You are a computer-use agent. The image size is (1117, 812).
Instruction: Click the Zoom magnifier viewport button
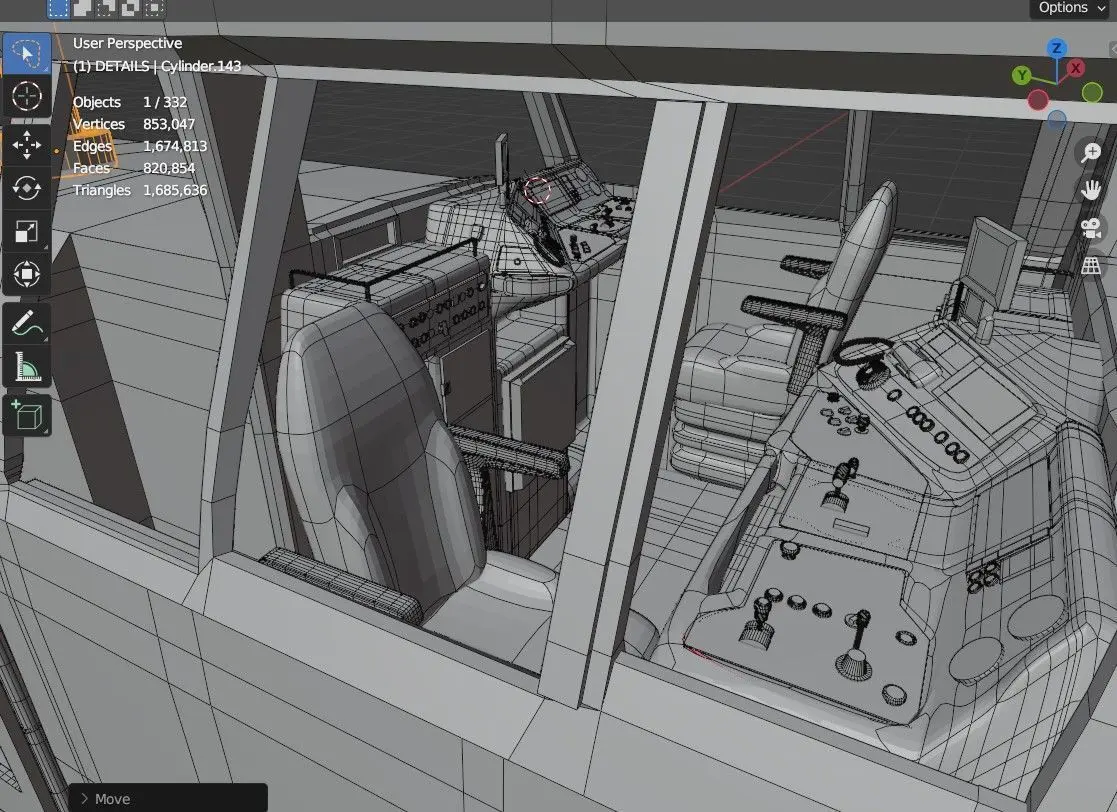(1091, 152)
